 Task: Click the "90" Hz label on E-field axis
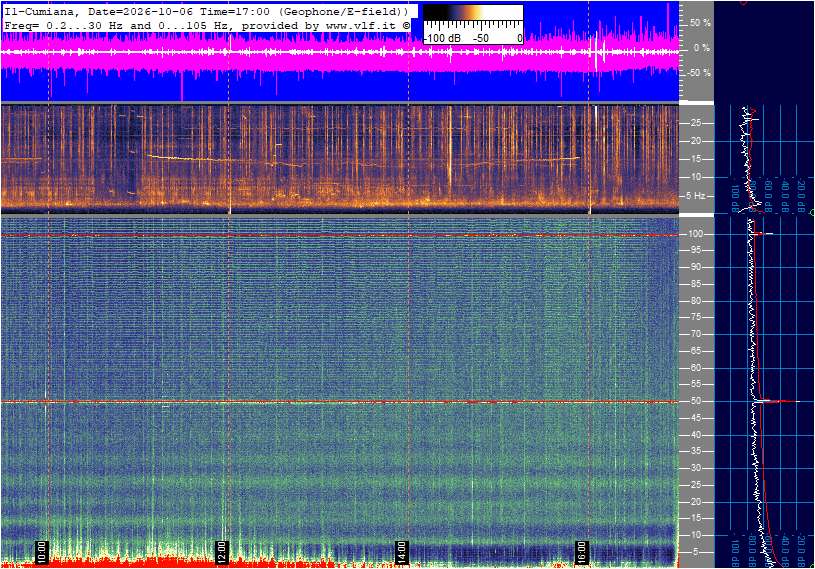click(x=695, y=267)
